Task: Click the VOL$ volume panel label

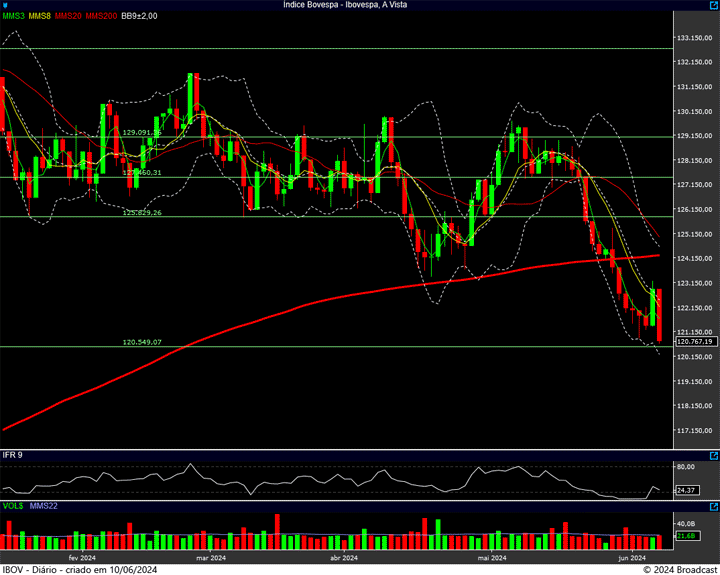Action: (13, 506)
